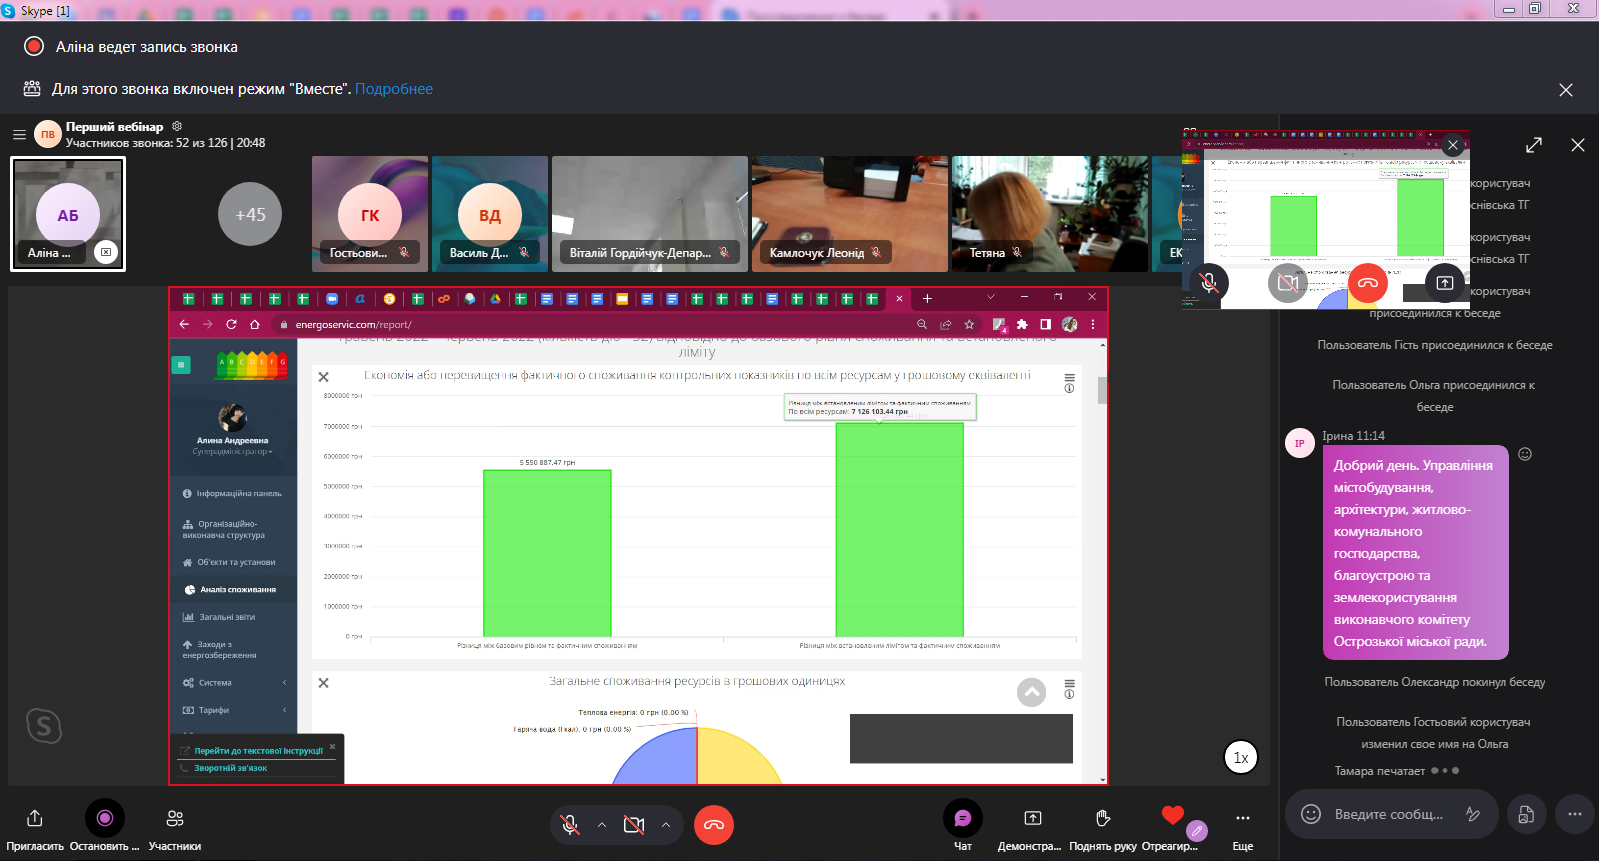Open Заходи з енергозбереження sidebar item
This screenshot has height=861, width=1599.
tap(234, 650)
